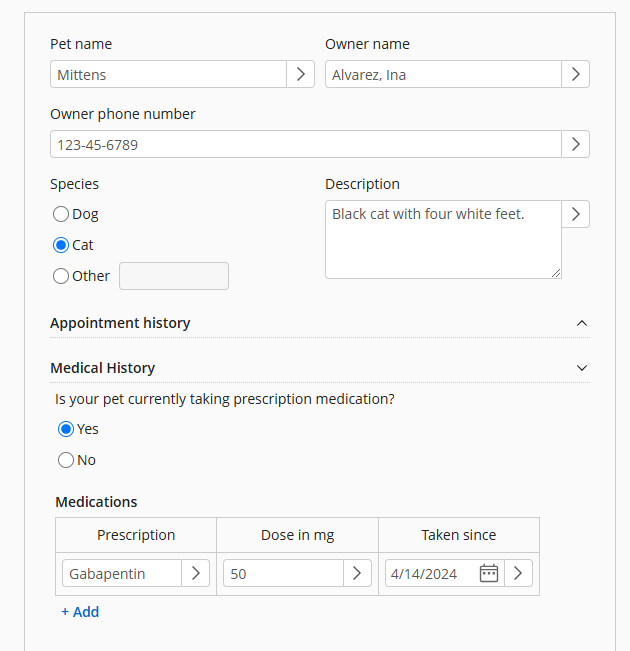
Task: Click the arrow button after the Taken since date
Action: (518, 573)
